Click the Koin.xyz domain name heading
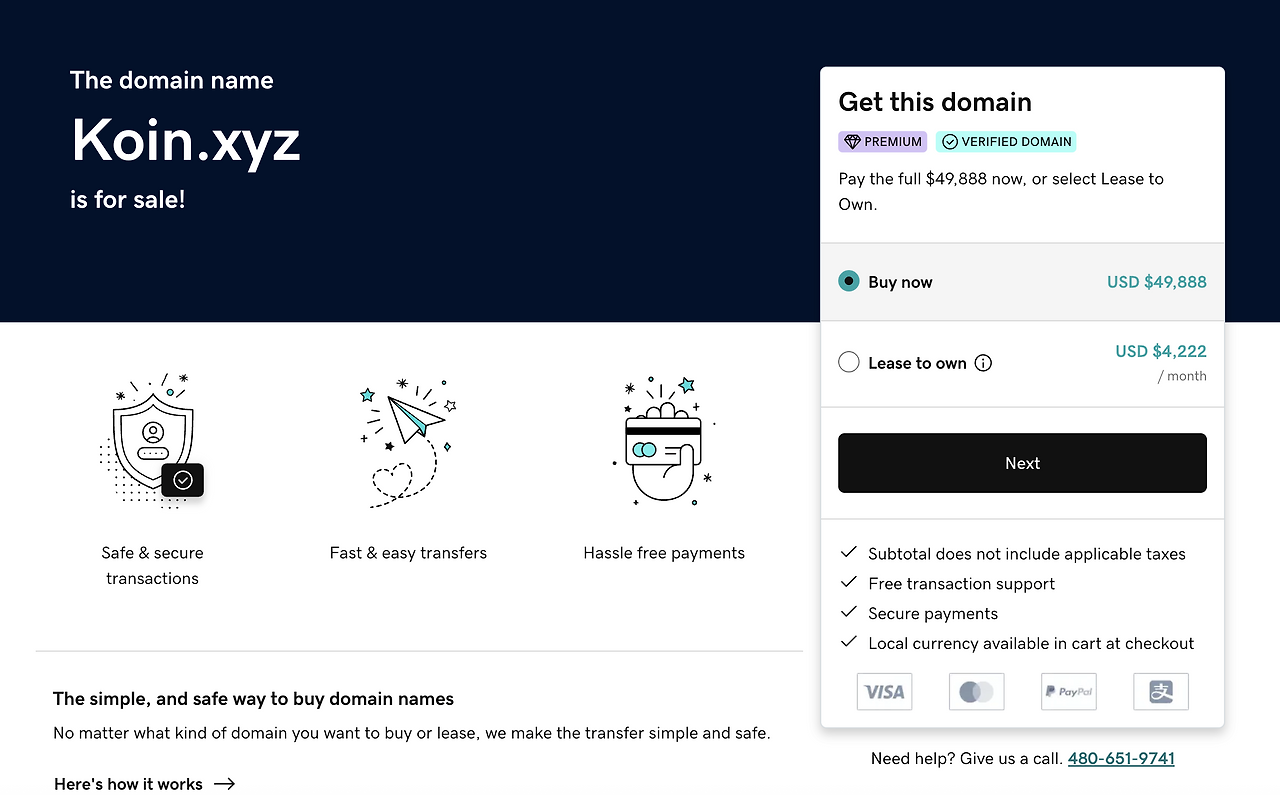 (186, 141)
